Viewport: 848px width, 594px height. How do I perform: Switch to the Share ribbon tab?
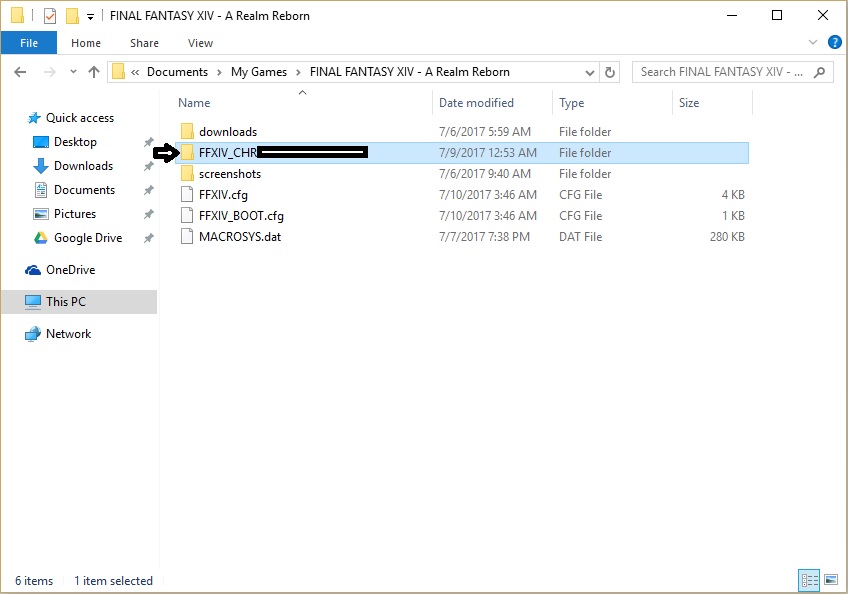[144, 43]
